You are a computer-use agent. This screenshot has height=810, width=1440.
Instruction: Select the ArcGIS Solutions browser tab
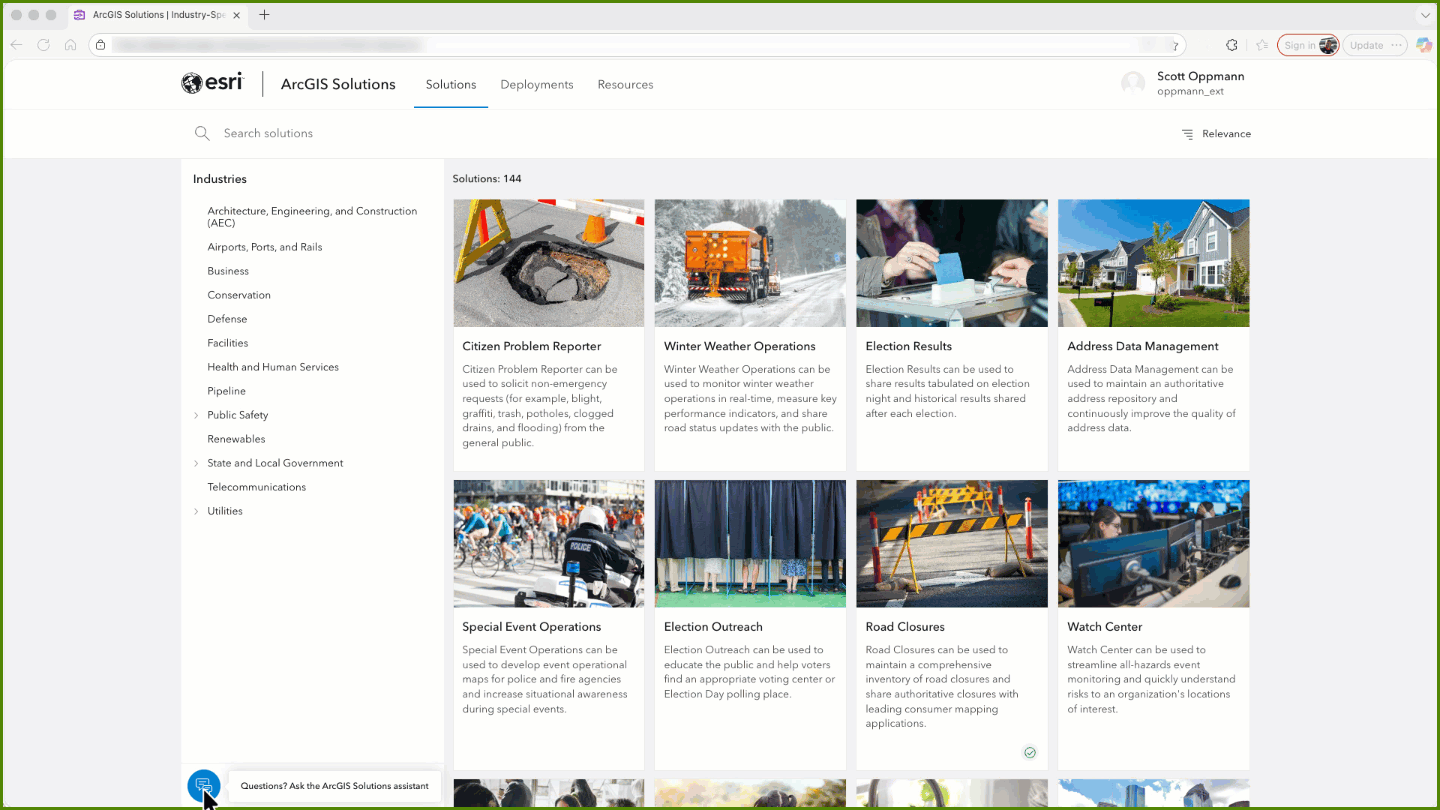coord(158,15)
